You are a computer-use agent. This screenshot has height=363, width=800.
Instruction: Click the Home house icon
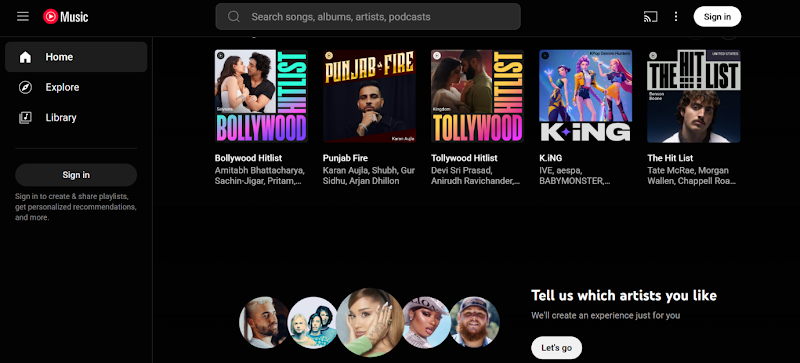click(x=25, y=57)
